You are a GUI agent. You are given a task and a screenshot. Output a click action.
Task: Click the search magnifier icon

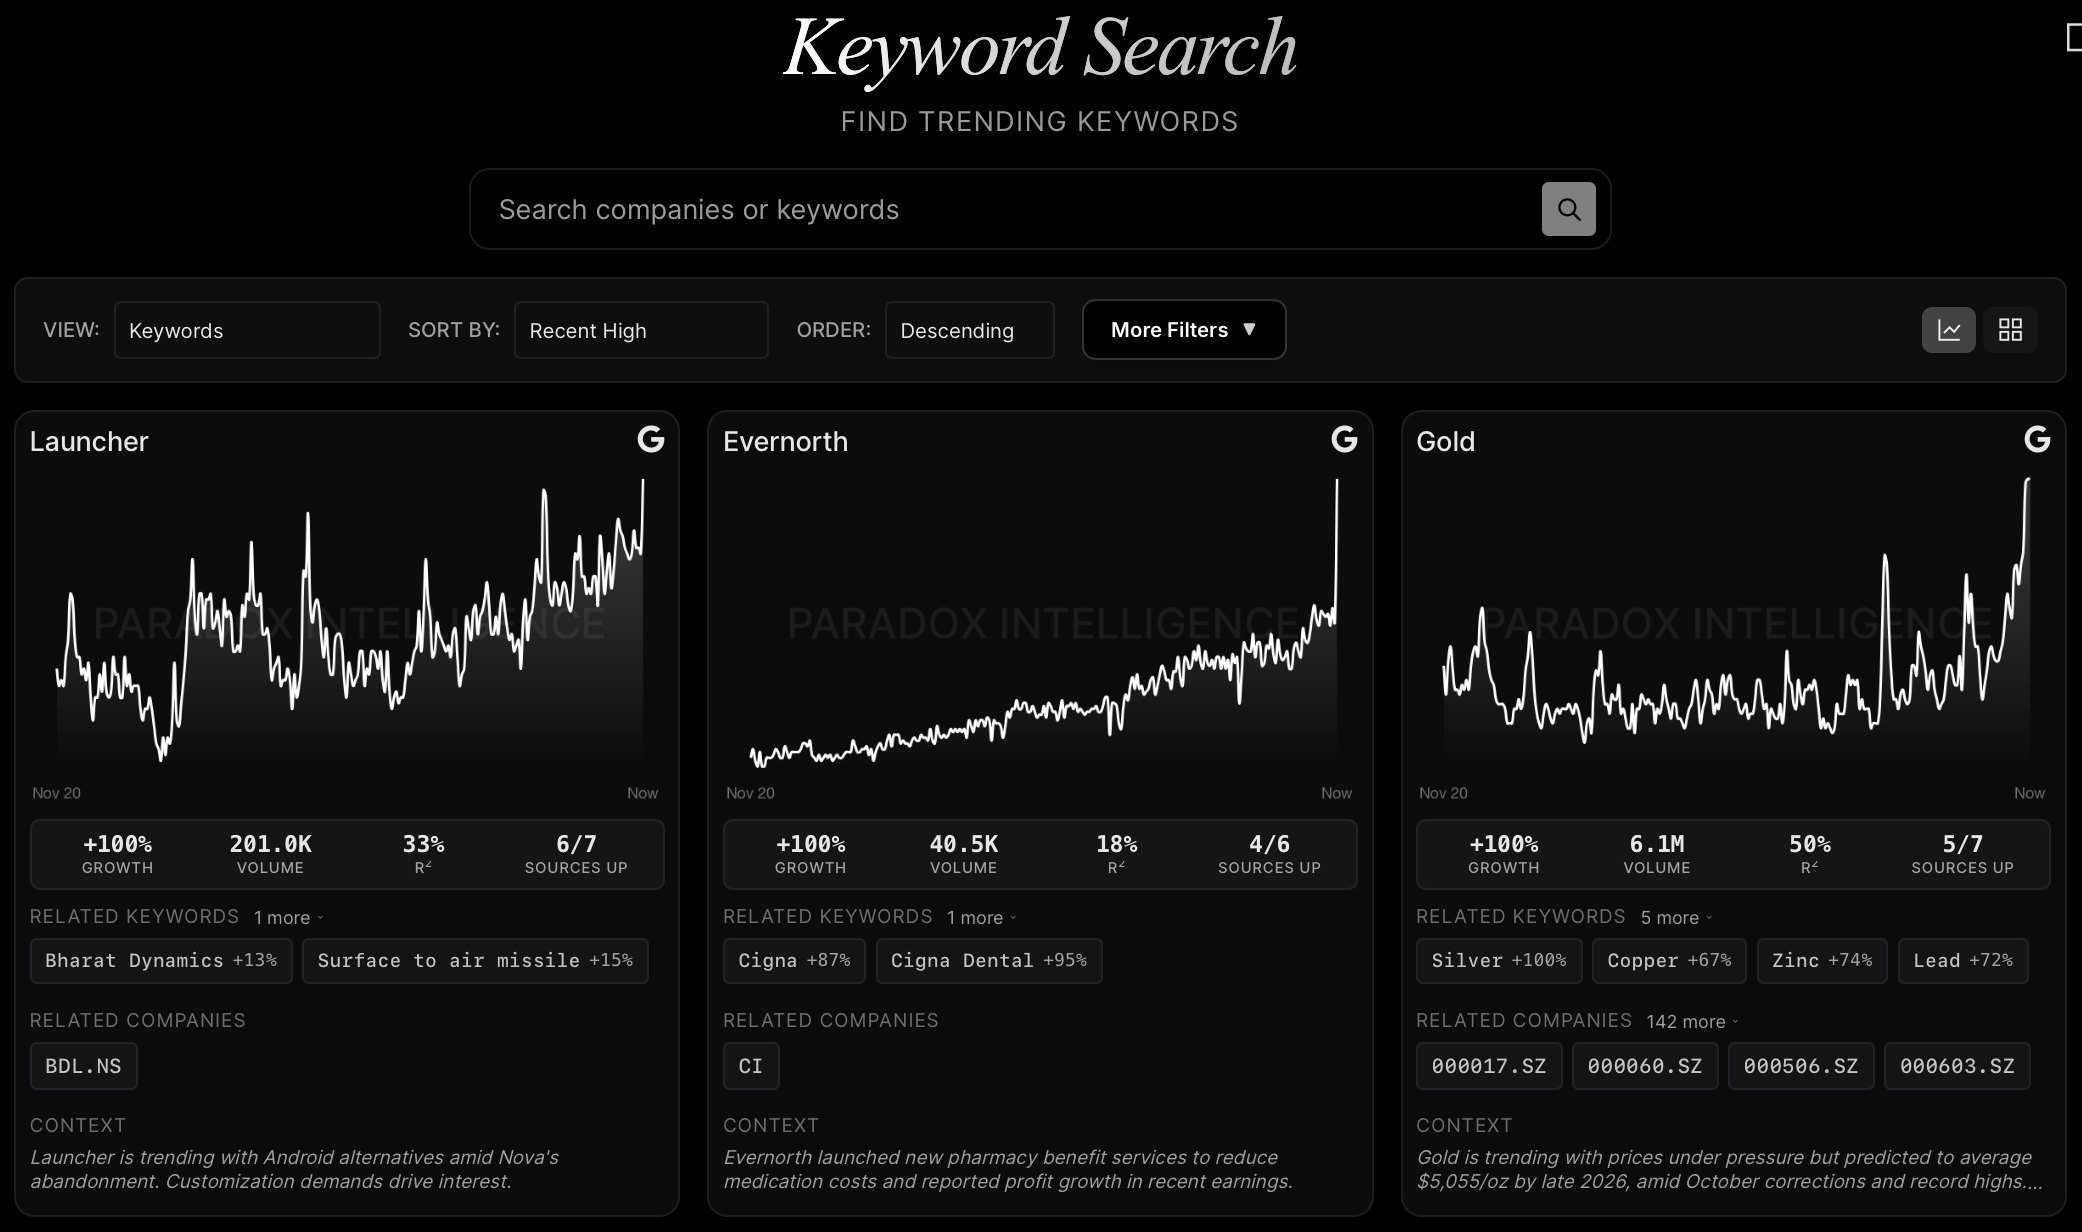click(1568, 209)
